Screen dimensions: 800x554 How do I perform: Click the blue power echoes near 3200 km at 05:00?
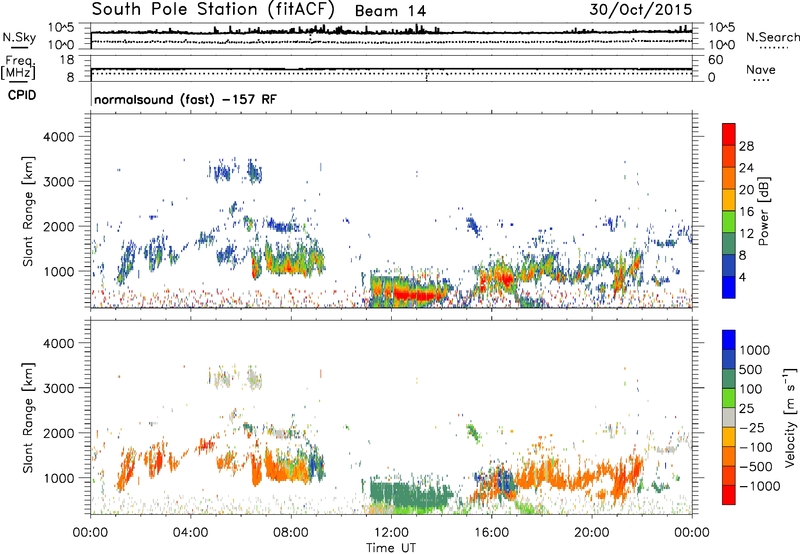[x=222, y=172]
